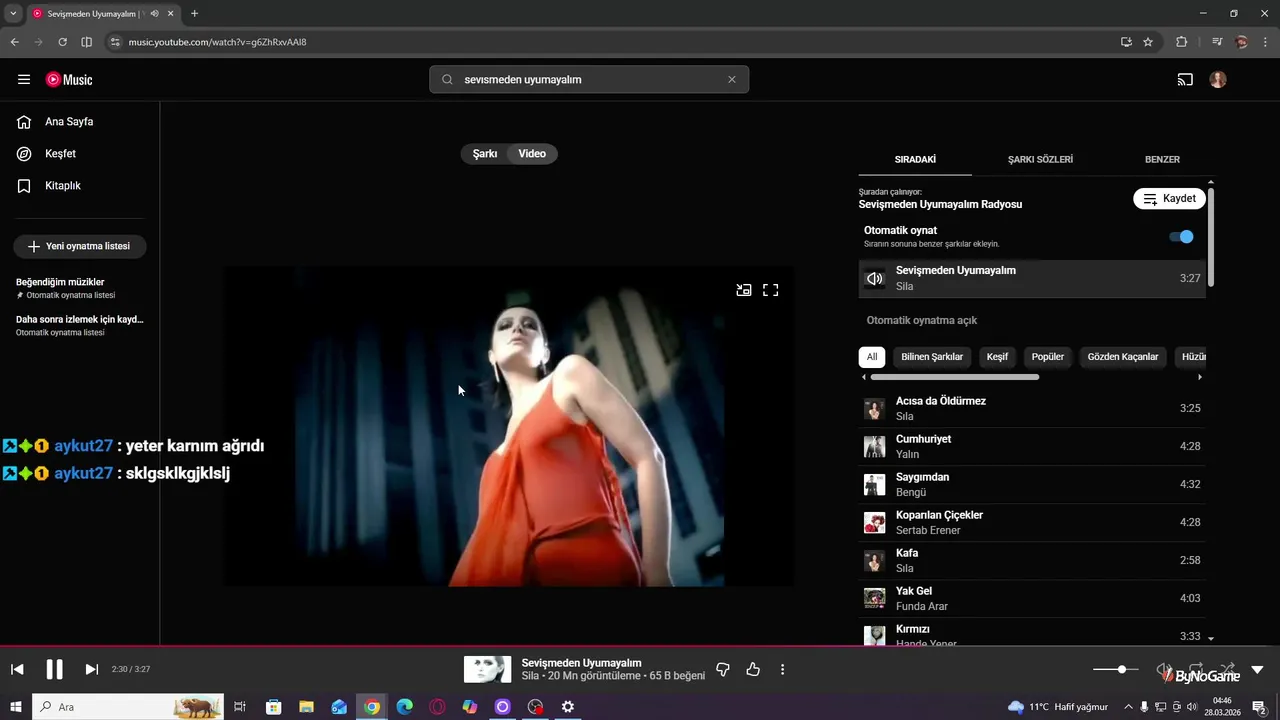
Task: Open Chrome tab search dropdown
Action: click(x=13, y=13)
